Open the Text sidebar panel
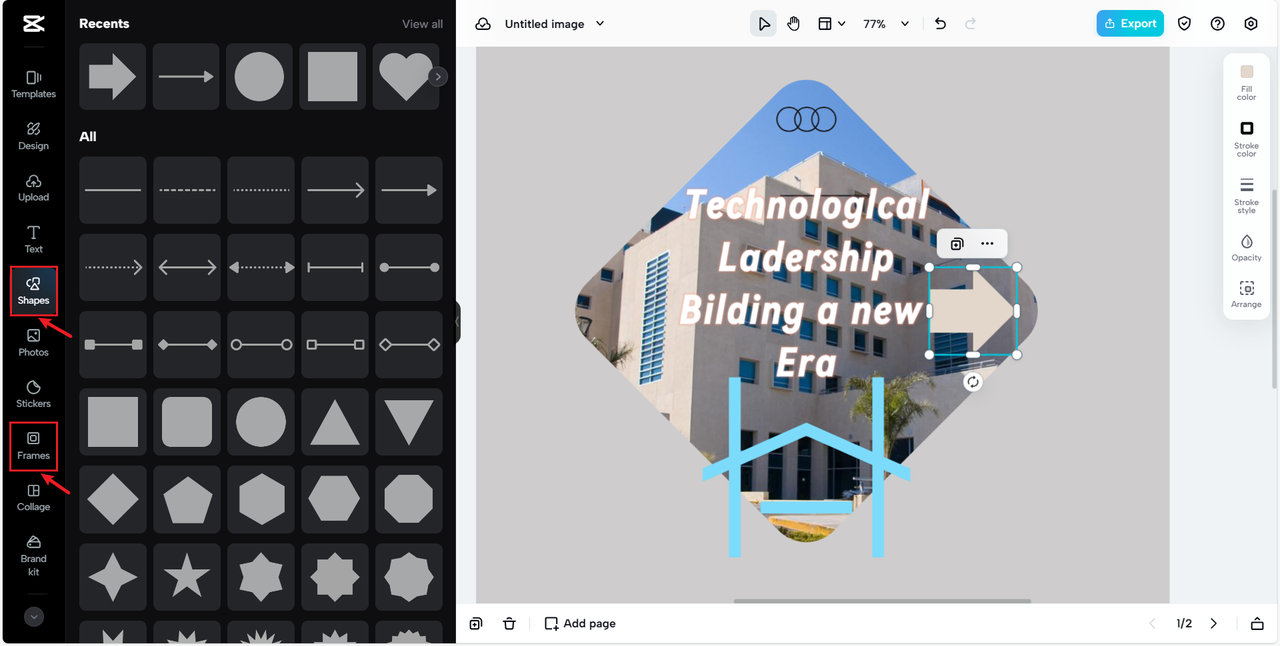 coord(33,239)
